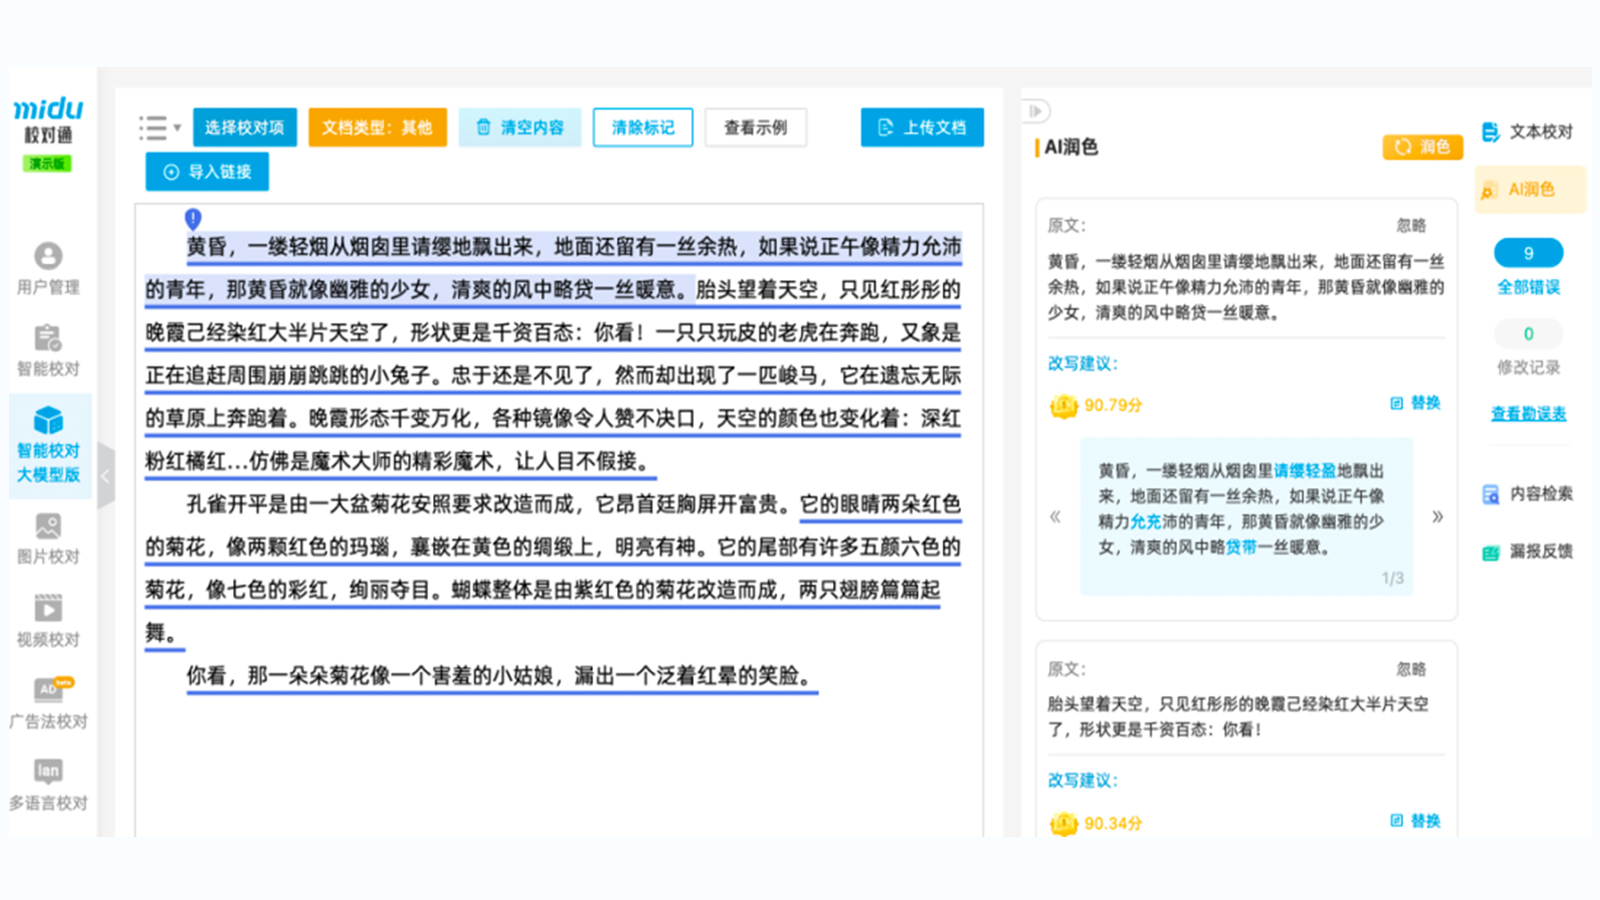The width and height of the screenshot is (1600, 900).
Task: Show next rewrite suggestion with right arrow
Action: pos(1437,517)
